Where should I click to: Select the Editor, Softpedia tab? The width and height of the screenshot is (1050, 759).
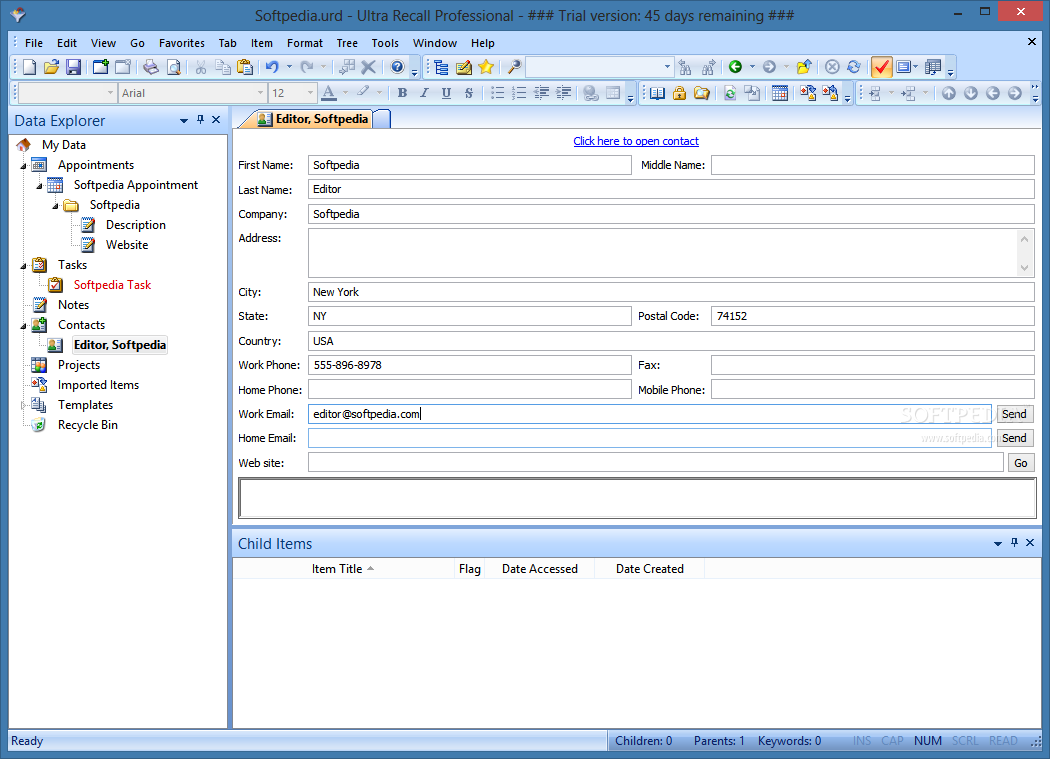click(x=313, y=119)
